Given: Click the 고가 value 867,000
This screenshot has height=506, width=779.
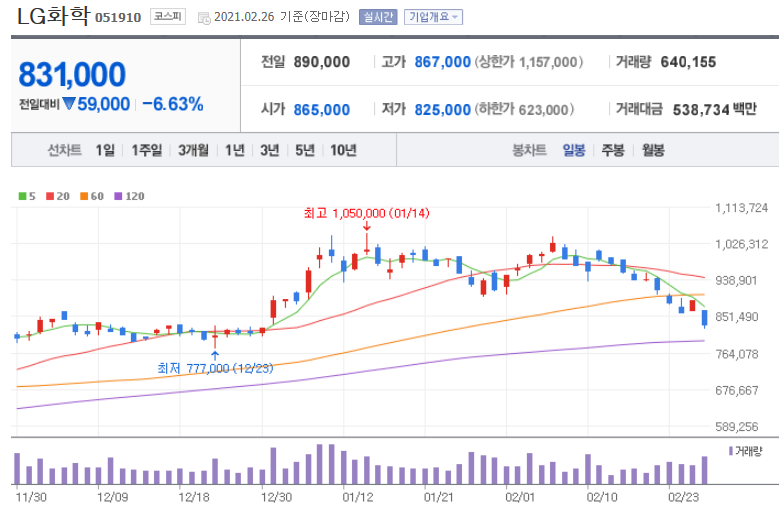Looking at the screenshot, I should coord(442,62).
